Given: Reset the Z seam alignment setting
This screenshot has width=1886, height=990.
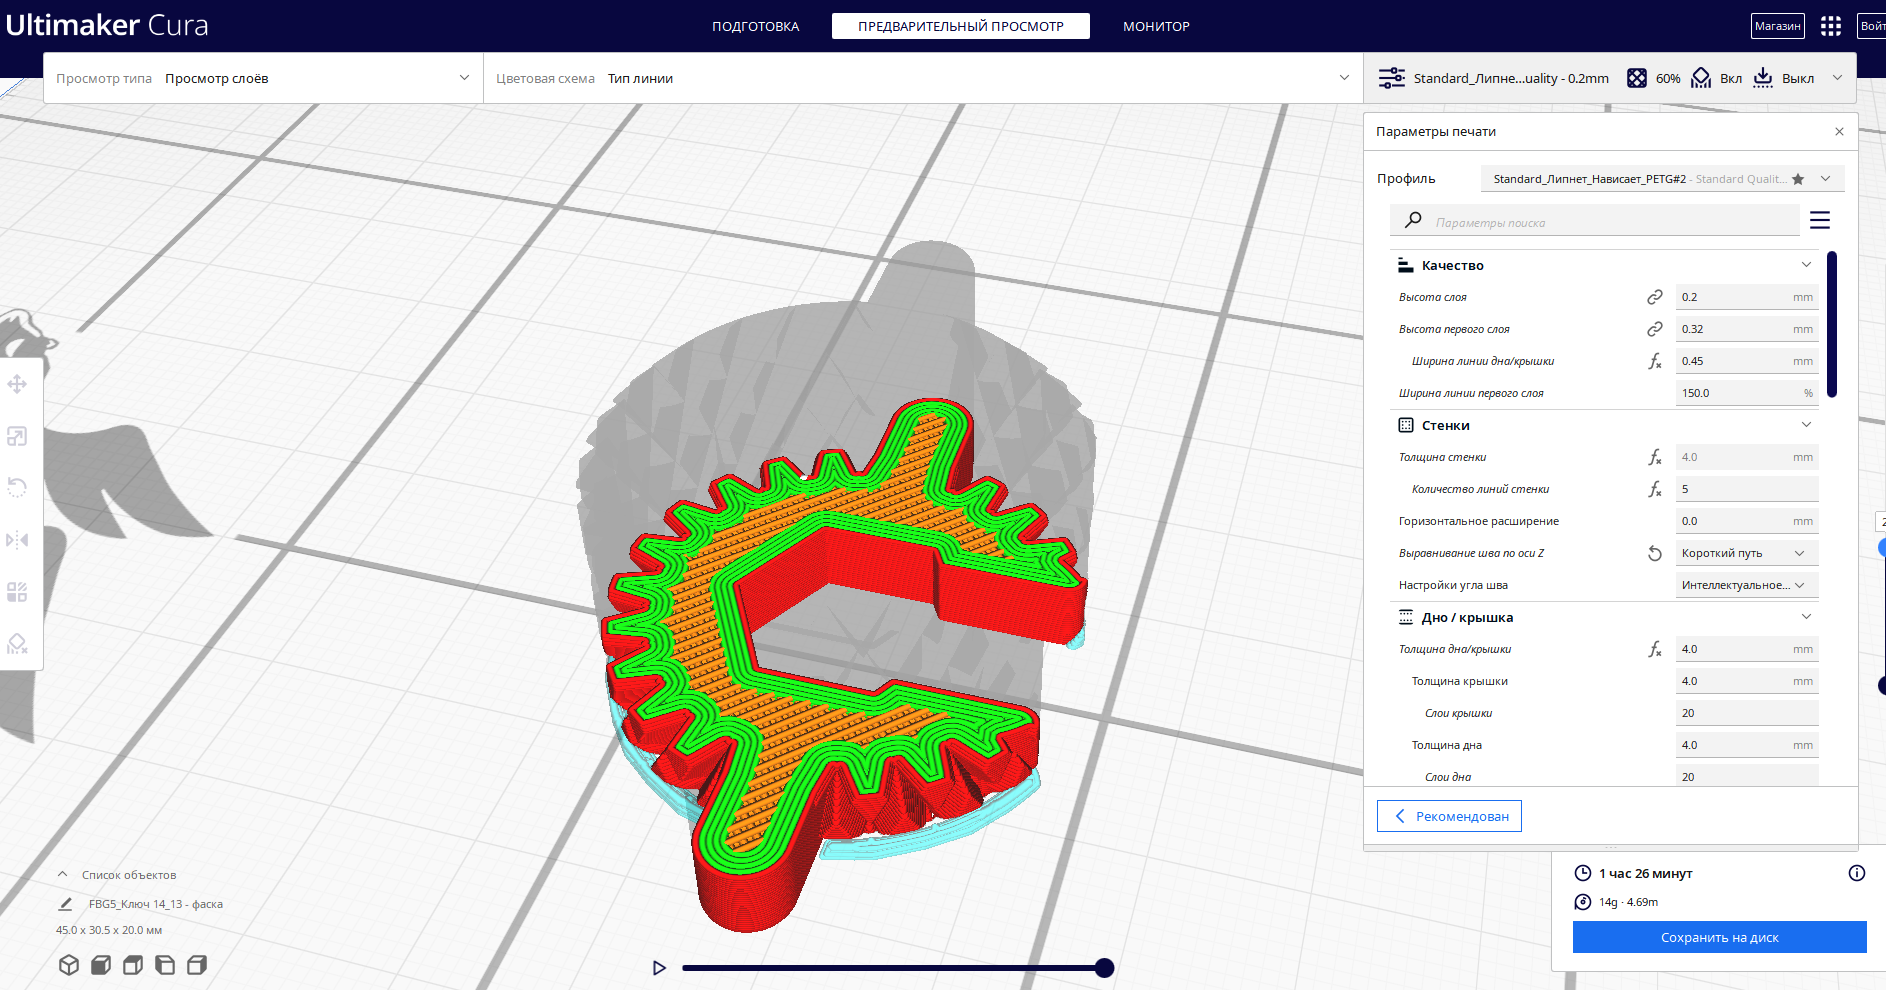Looking at the screenshot, I should 1655,553.
